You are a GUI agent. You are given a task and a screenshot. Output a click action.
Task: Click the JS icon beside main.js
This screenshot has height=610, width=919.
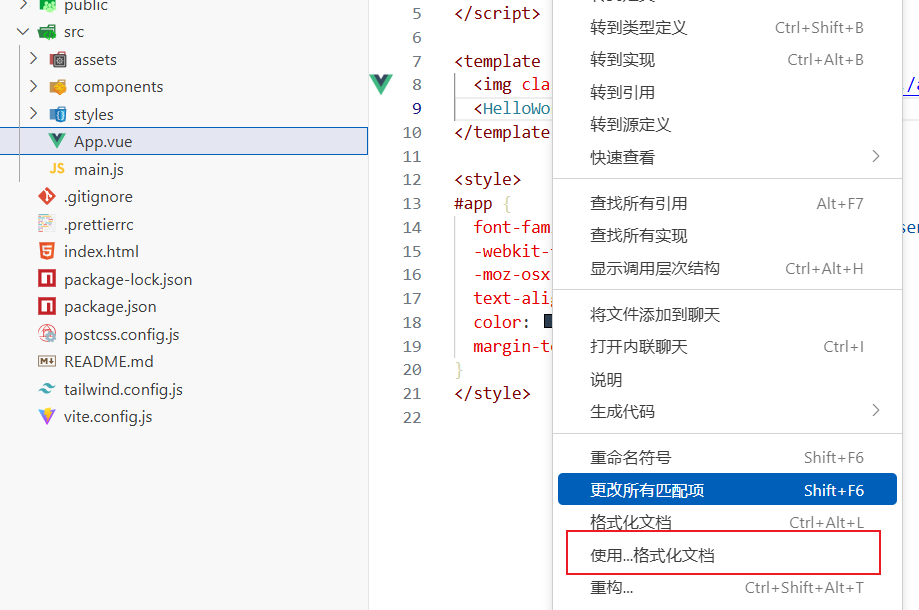[x=57, y=169]
